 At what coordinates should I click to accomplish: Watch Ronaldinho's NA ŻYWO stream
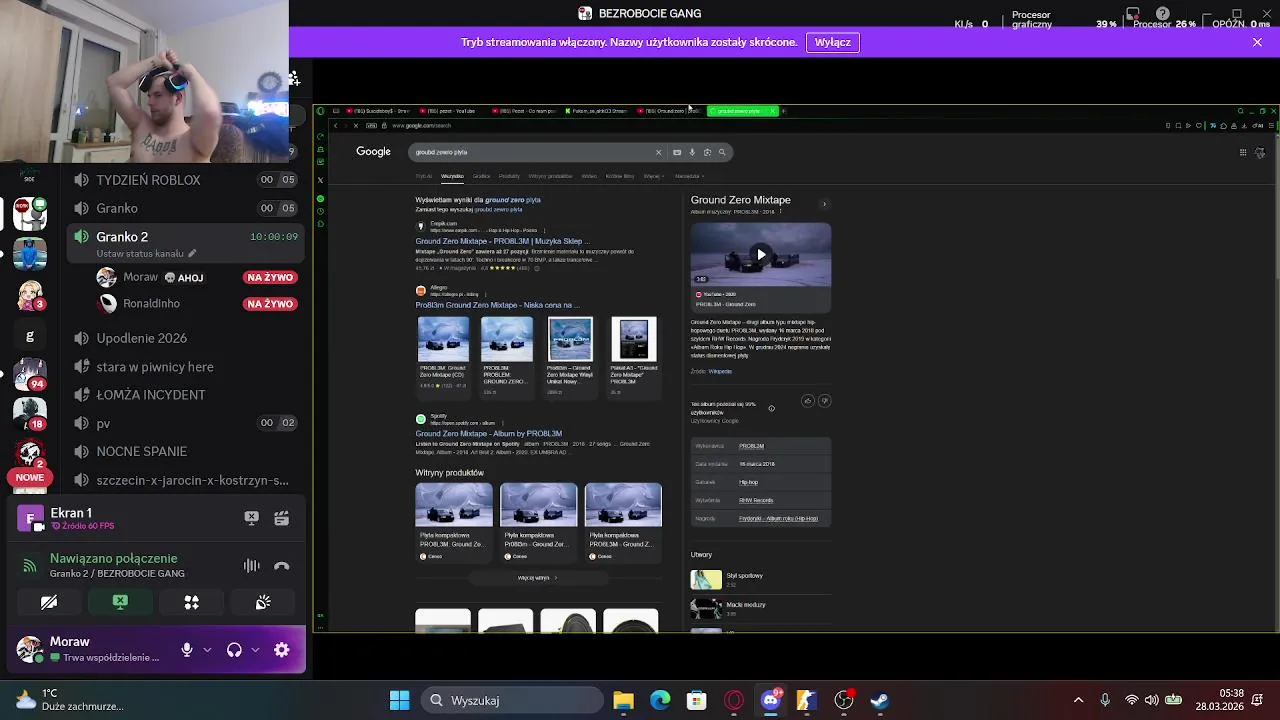pos(270,304)
